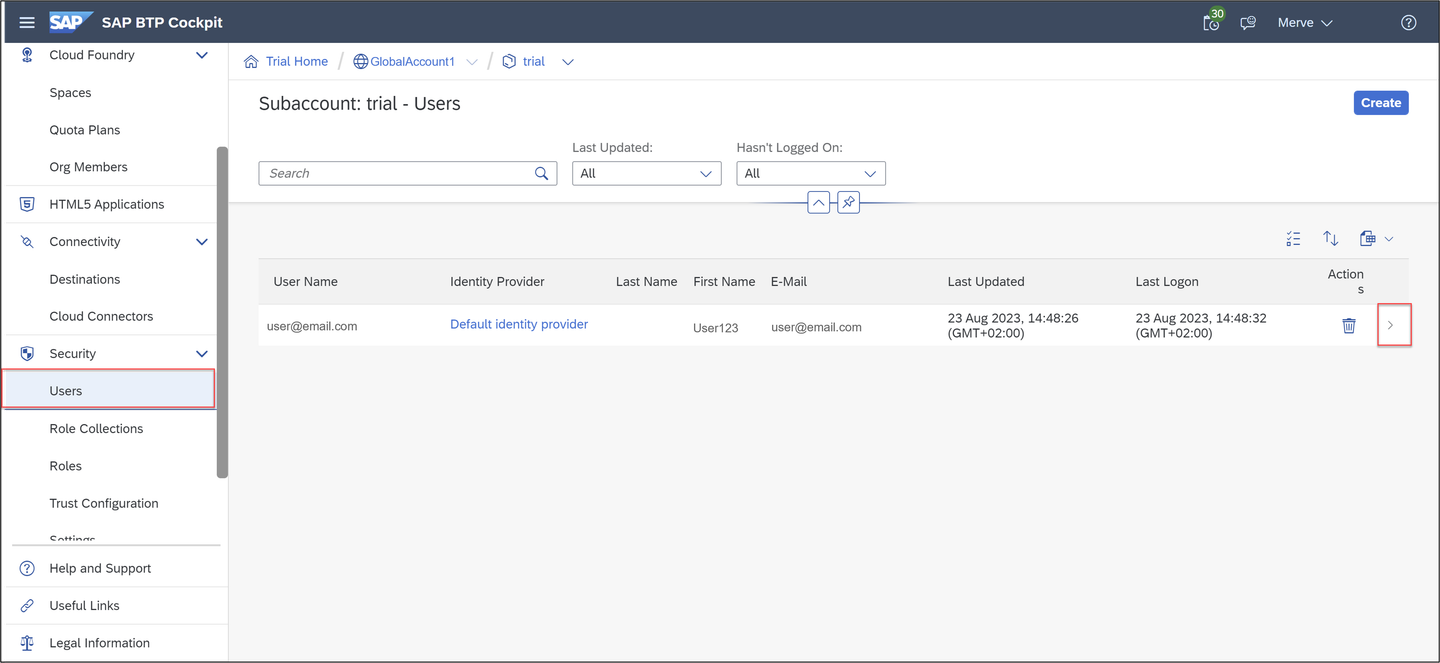Click the Trial Home house icon
The width and height of the screenshot is (1440, 663).
[251, 62]
